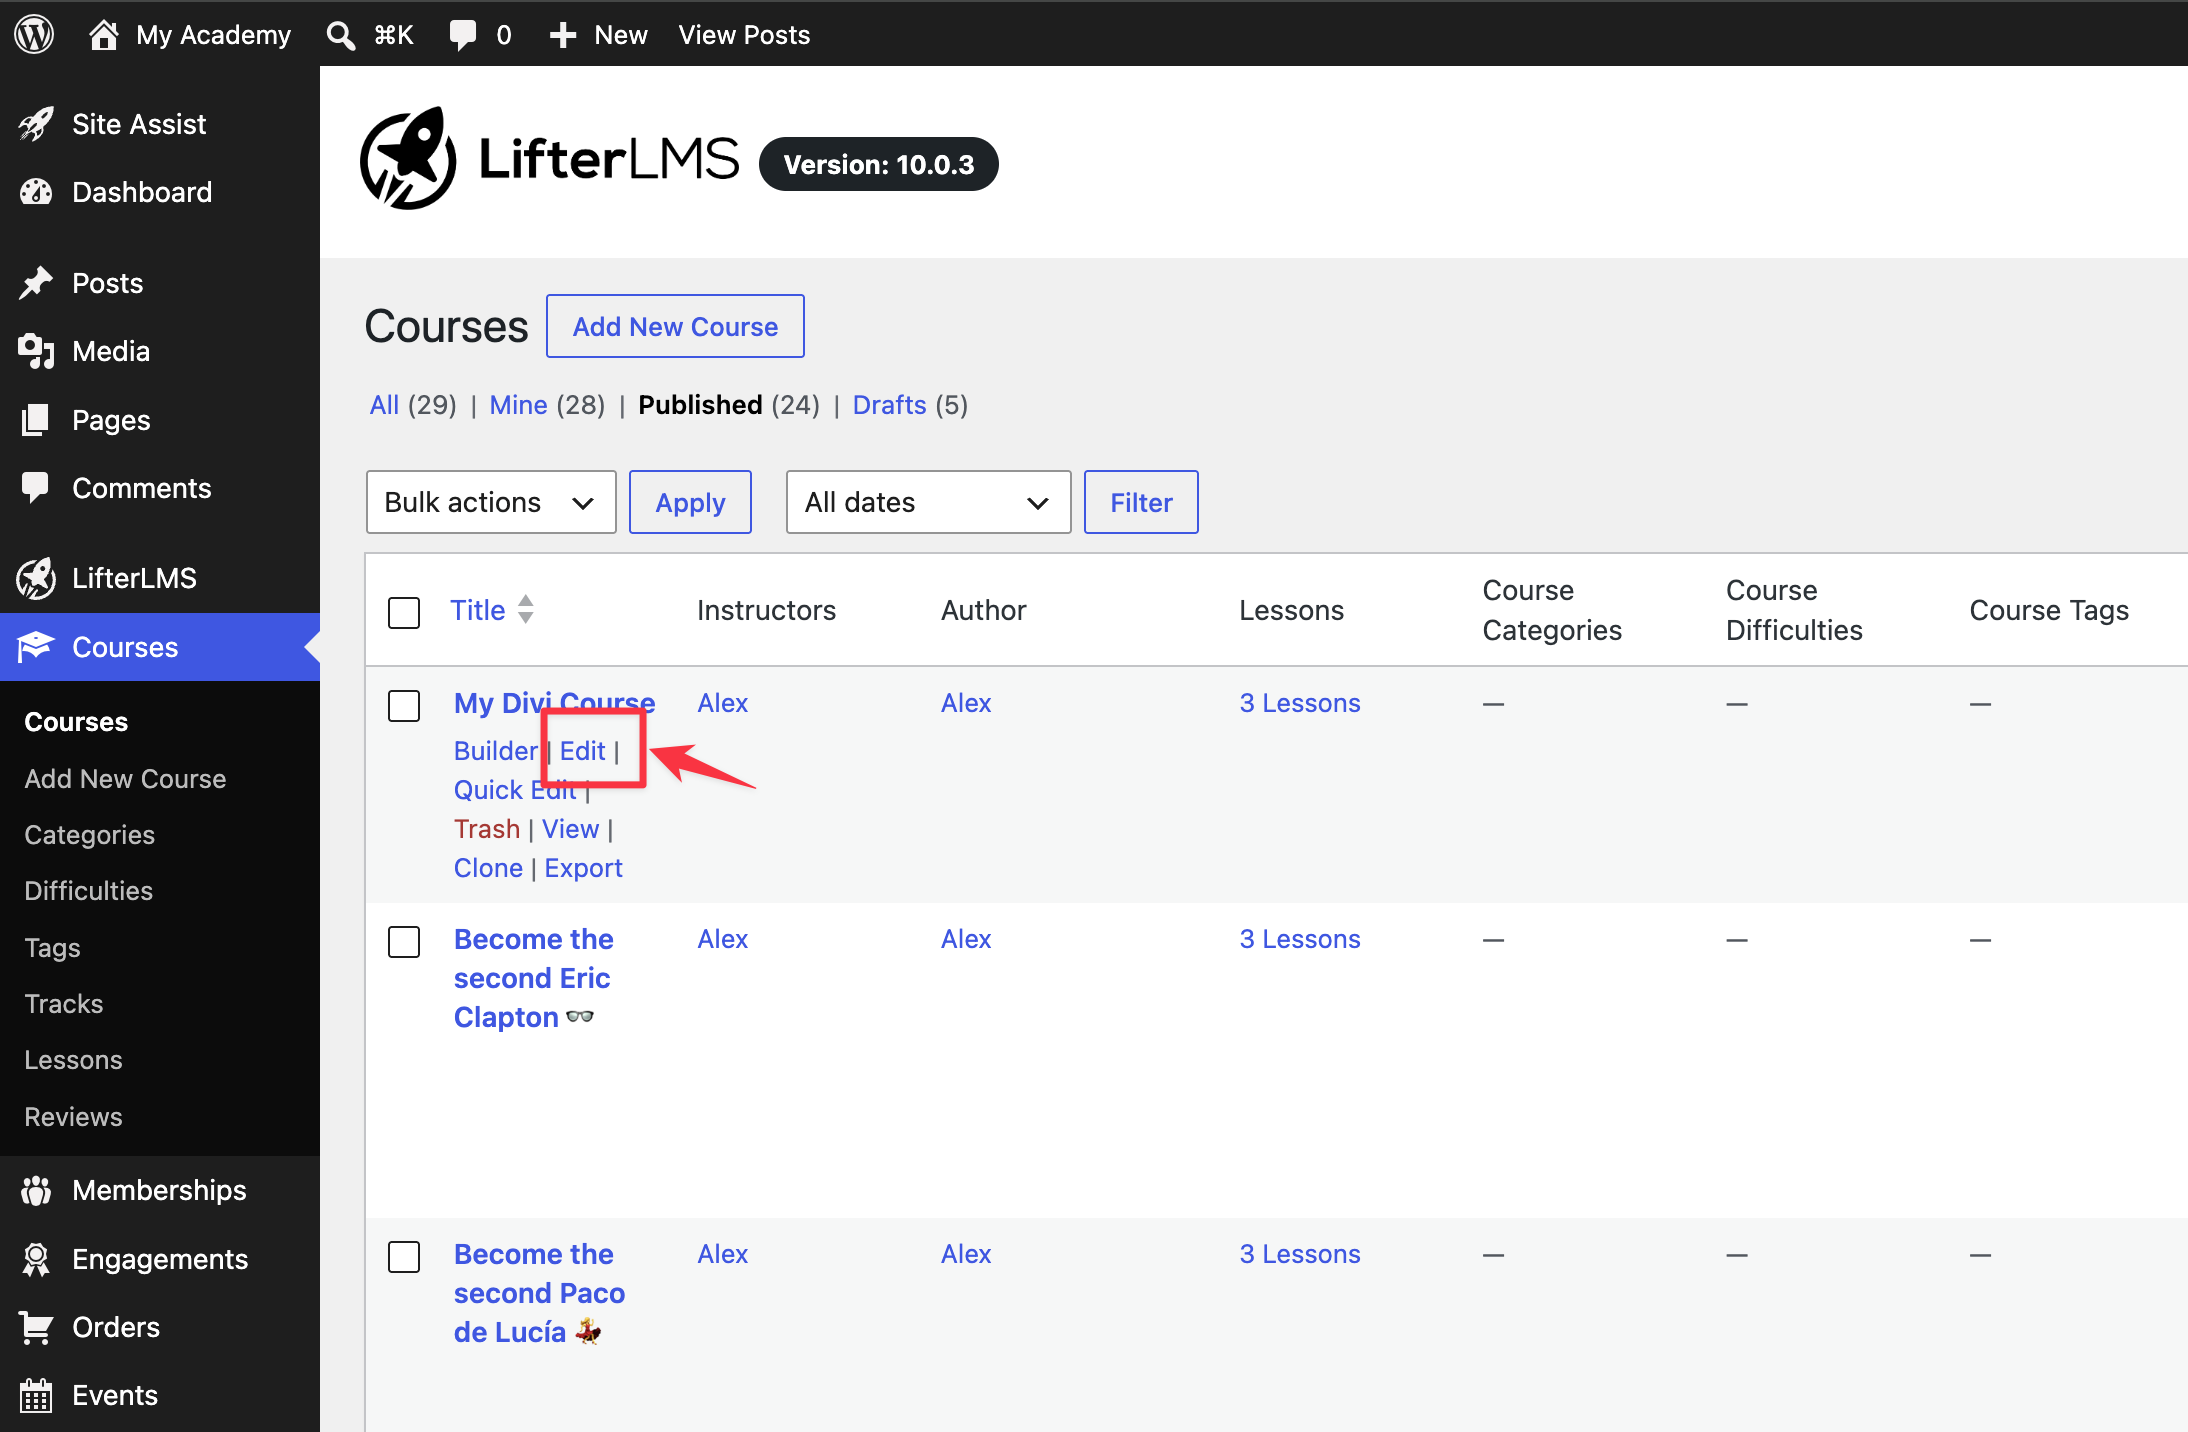Click the Published (24) filter text
This screenshot has width=2188, height=1432.
[x=729, y=405]
